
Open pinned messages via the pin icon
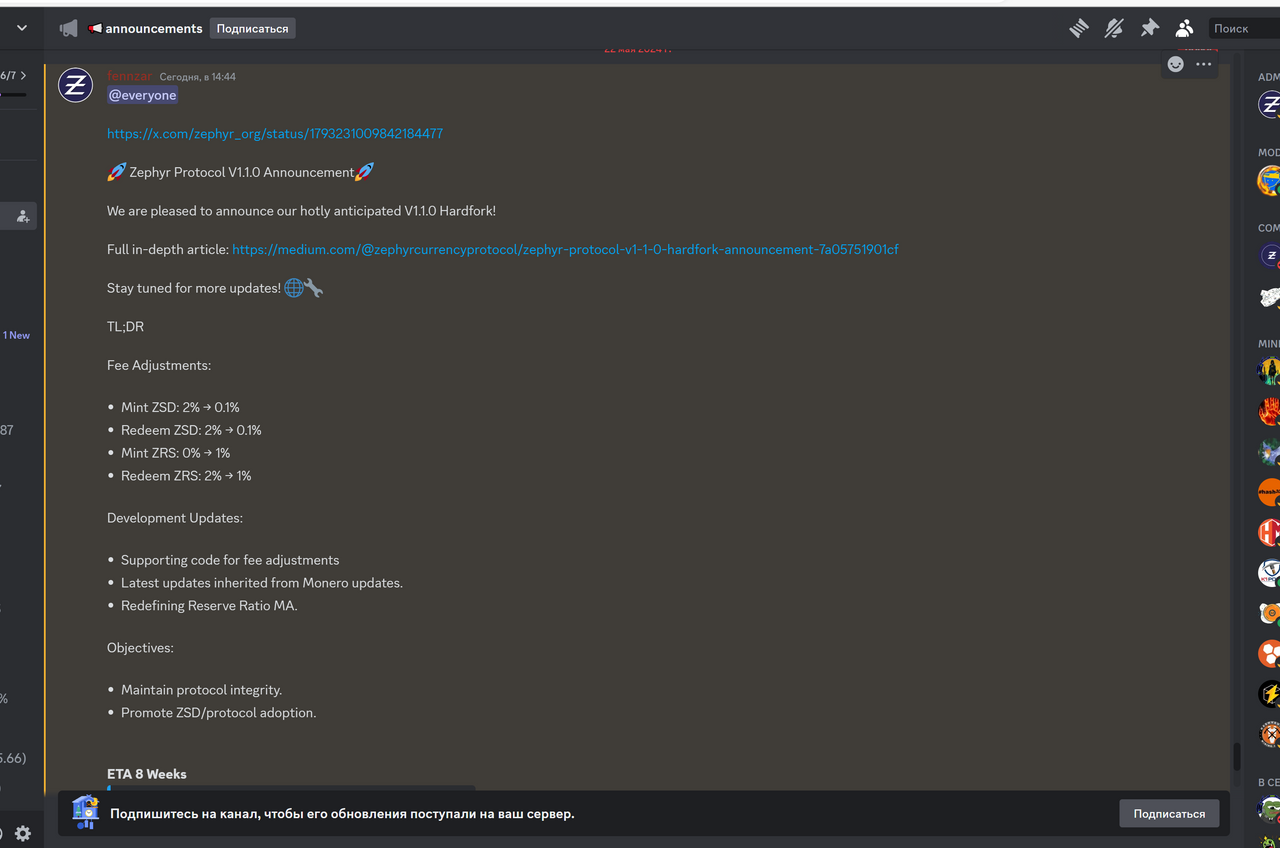[1149, 29]
